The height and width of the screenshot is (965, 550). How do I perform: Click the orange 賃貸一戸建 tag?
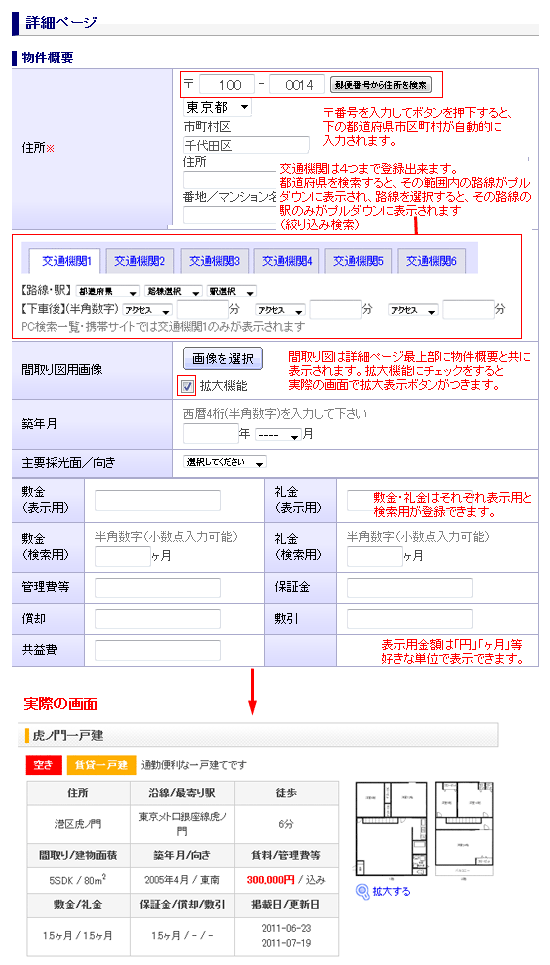(x=102, y=765)
